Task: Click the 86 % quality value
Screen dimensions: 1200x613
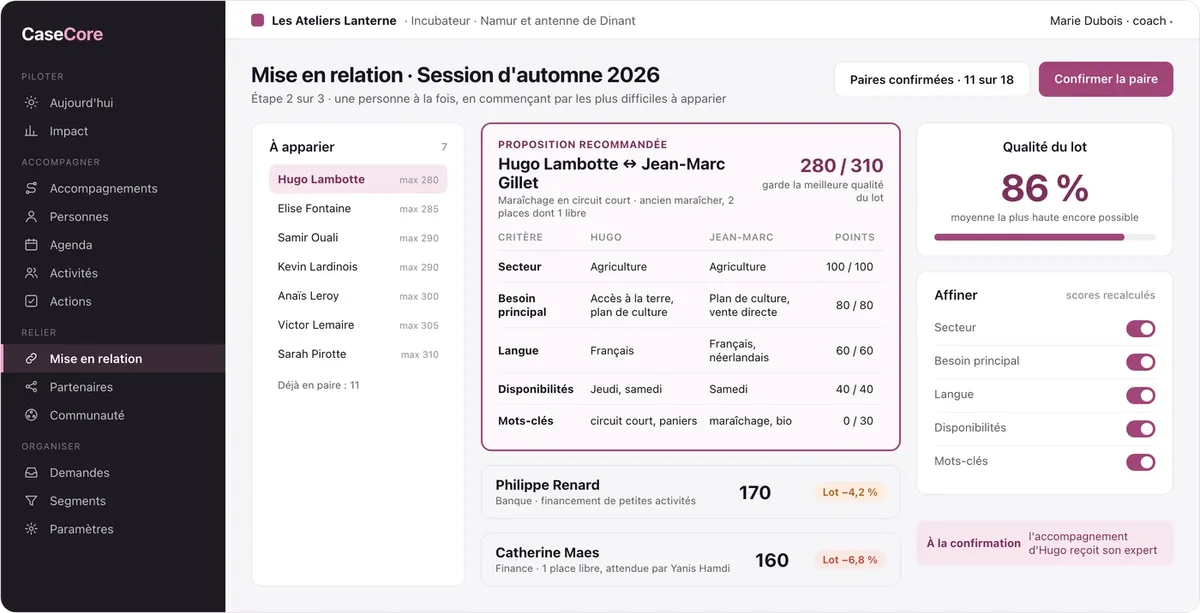Action: pyautogui.click(x=1044, y=188)
